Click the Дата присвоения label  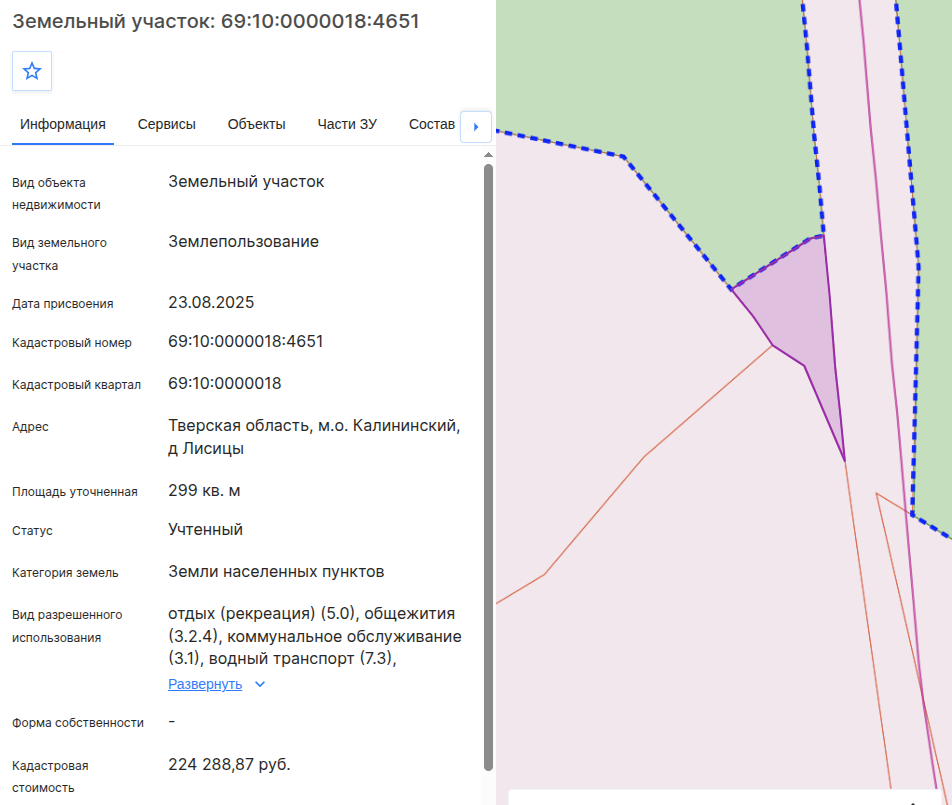click(63, 304)
